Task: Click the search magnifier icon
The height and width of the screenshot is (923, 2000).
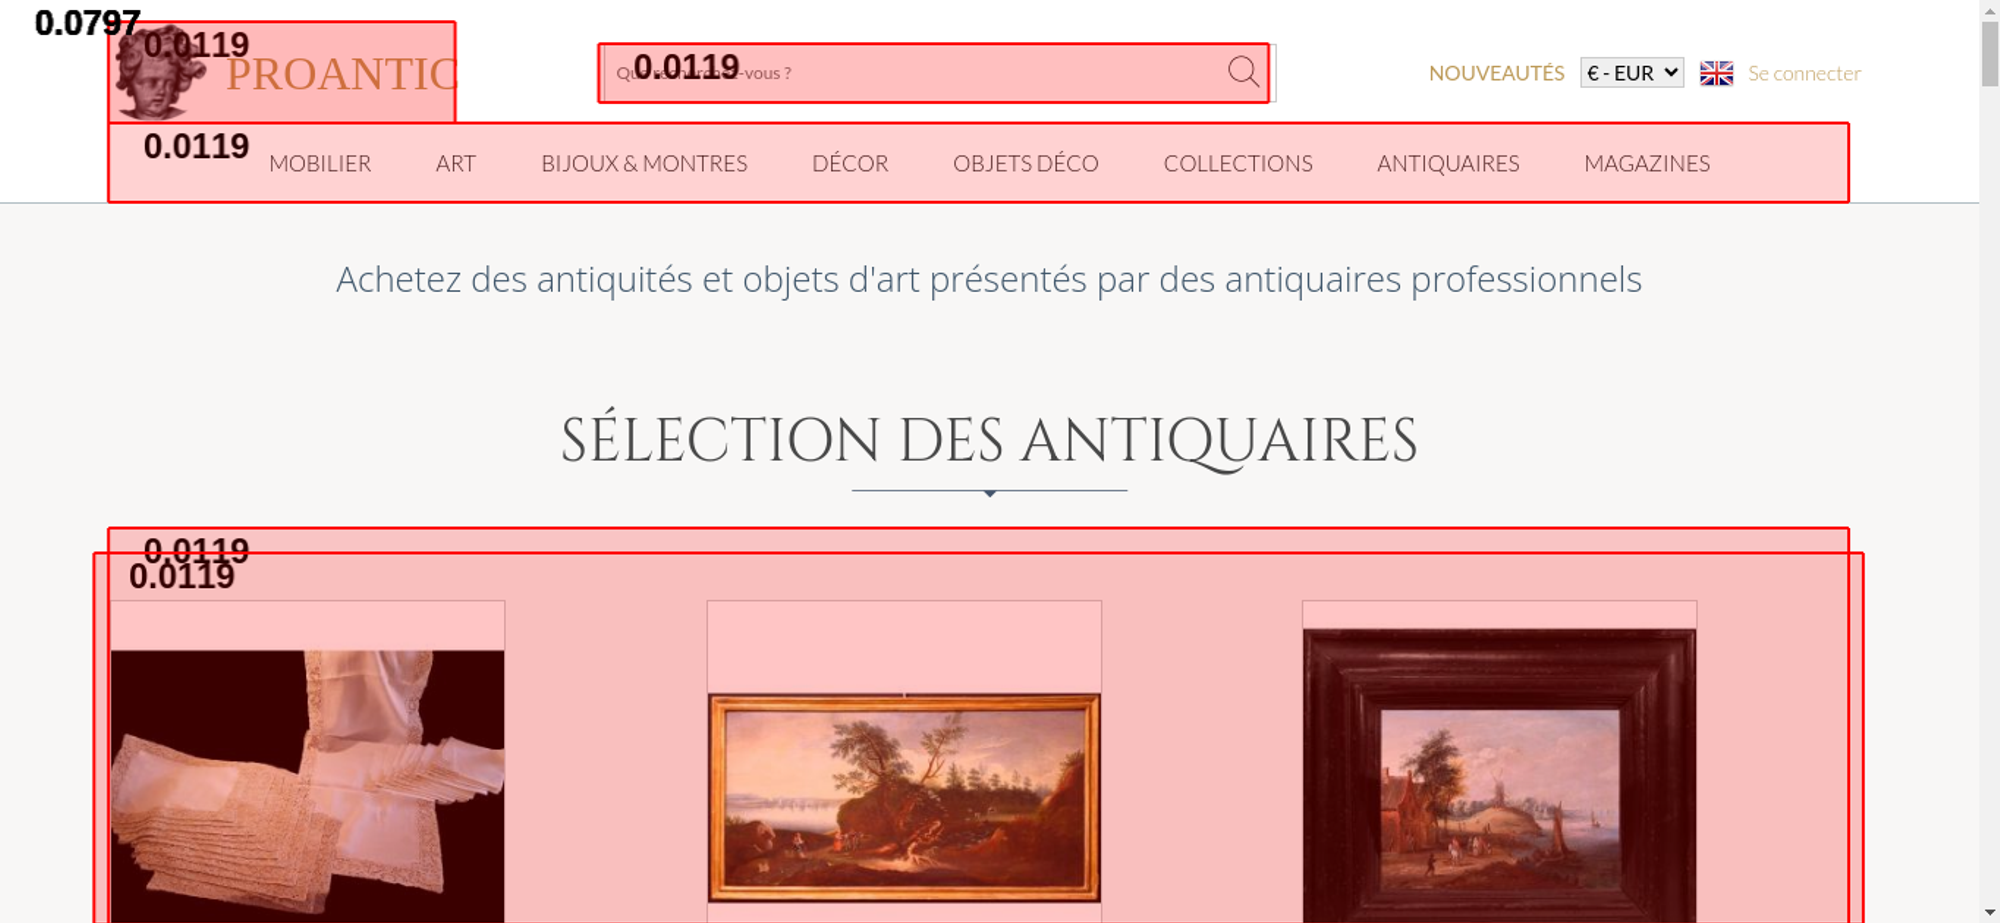Action: tap(1243, 72)
